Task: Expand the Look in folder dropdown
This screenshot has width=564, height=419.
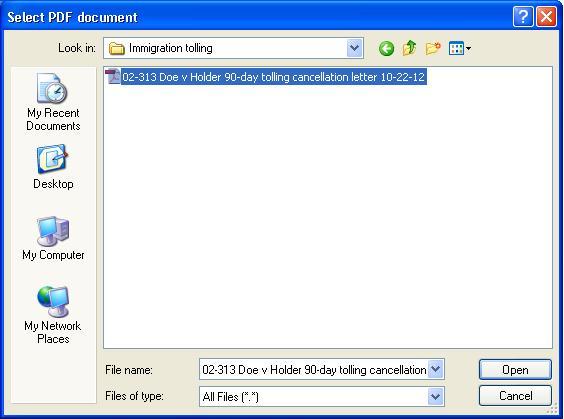Action: (x=354, y=48)
